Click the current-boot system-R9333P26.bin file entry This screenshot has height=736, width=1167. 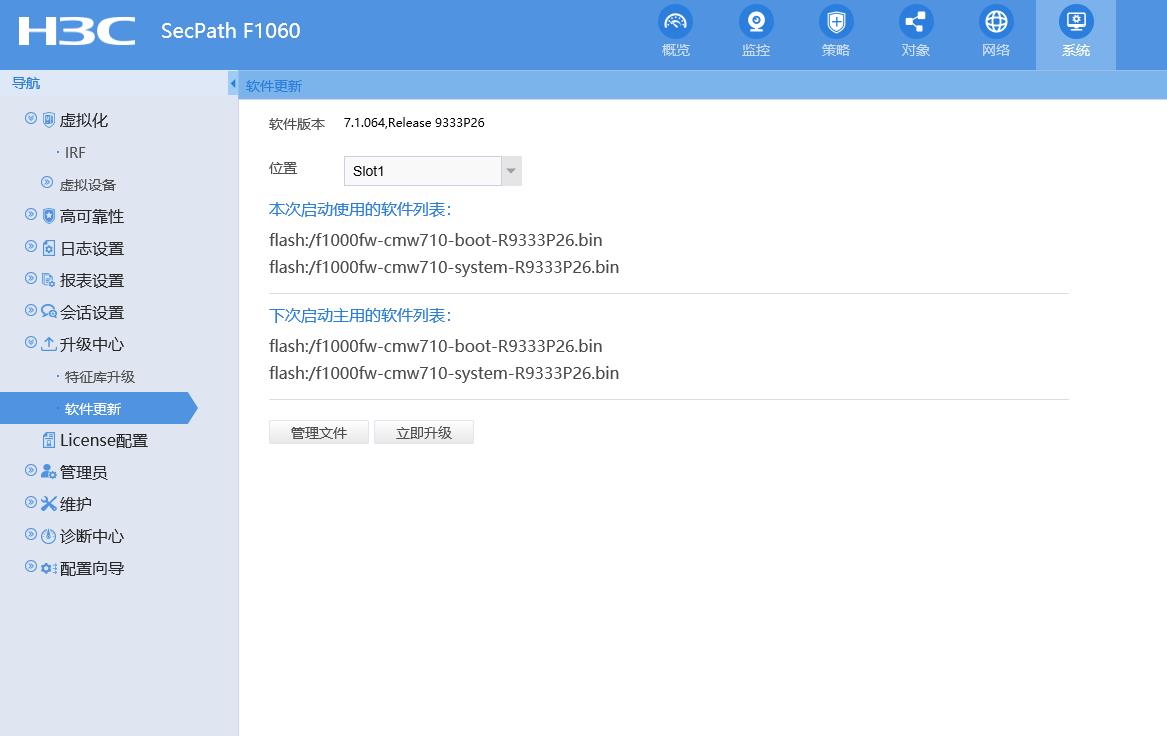click(444, 267)
